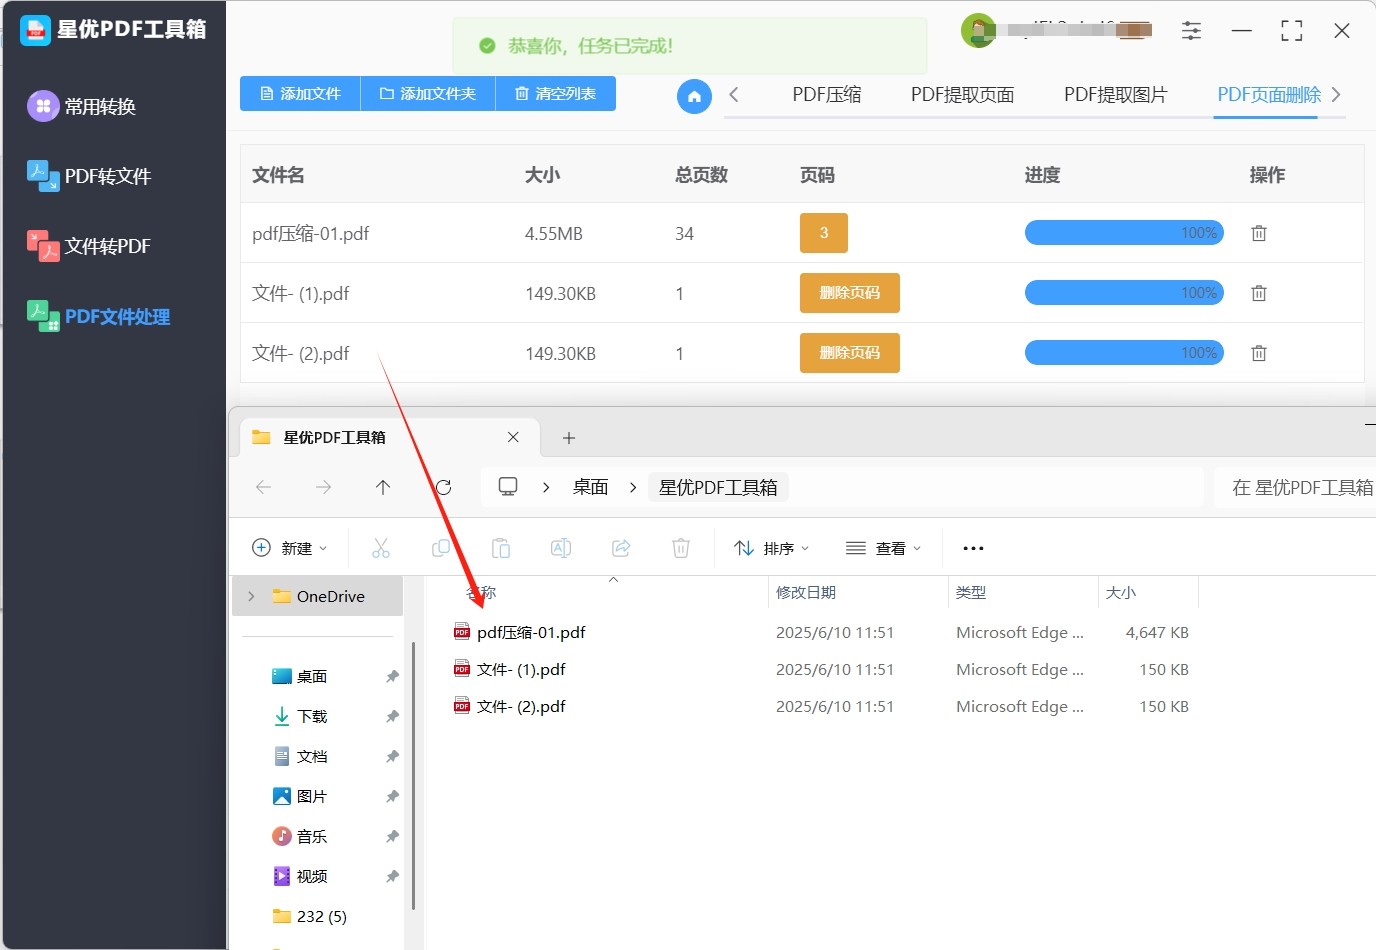Go up one folder level in Explorer
Viewport: 1376px width, 950px height.
(383, 487)
